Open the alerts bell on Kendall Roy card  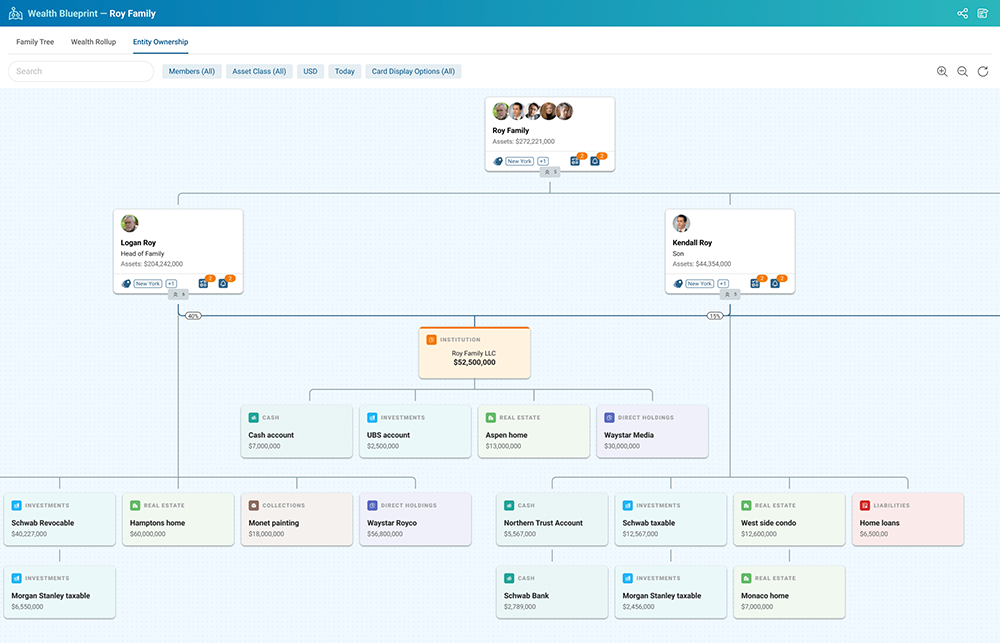tap(775, 283)
